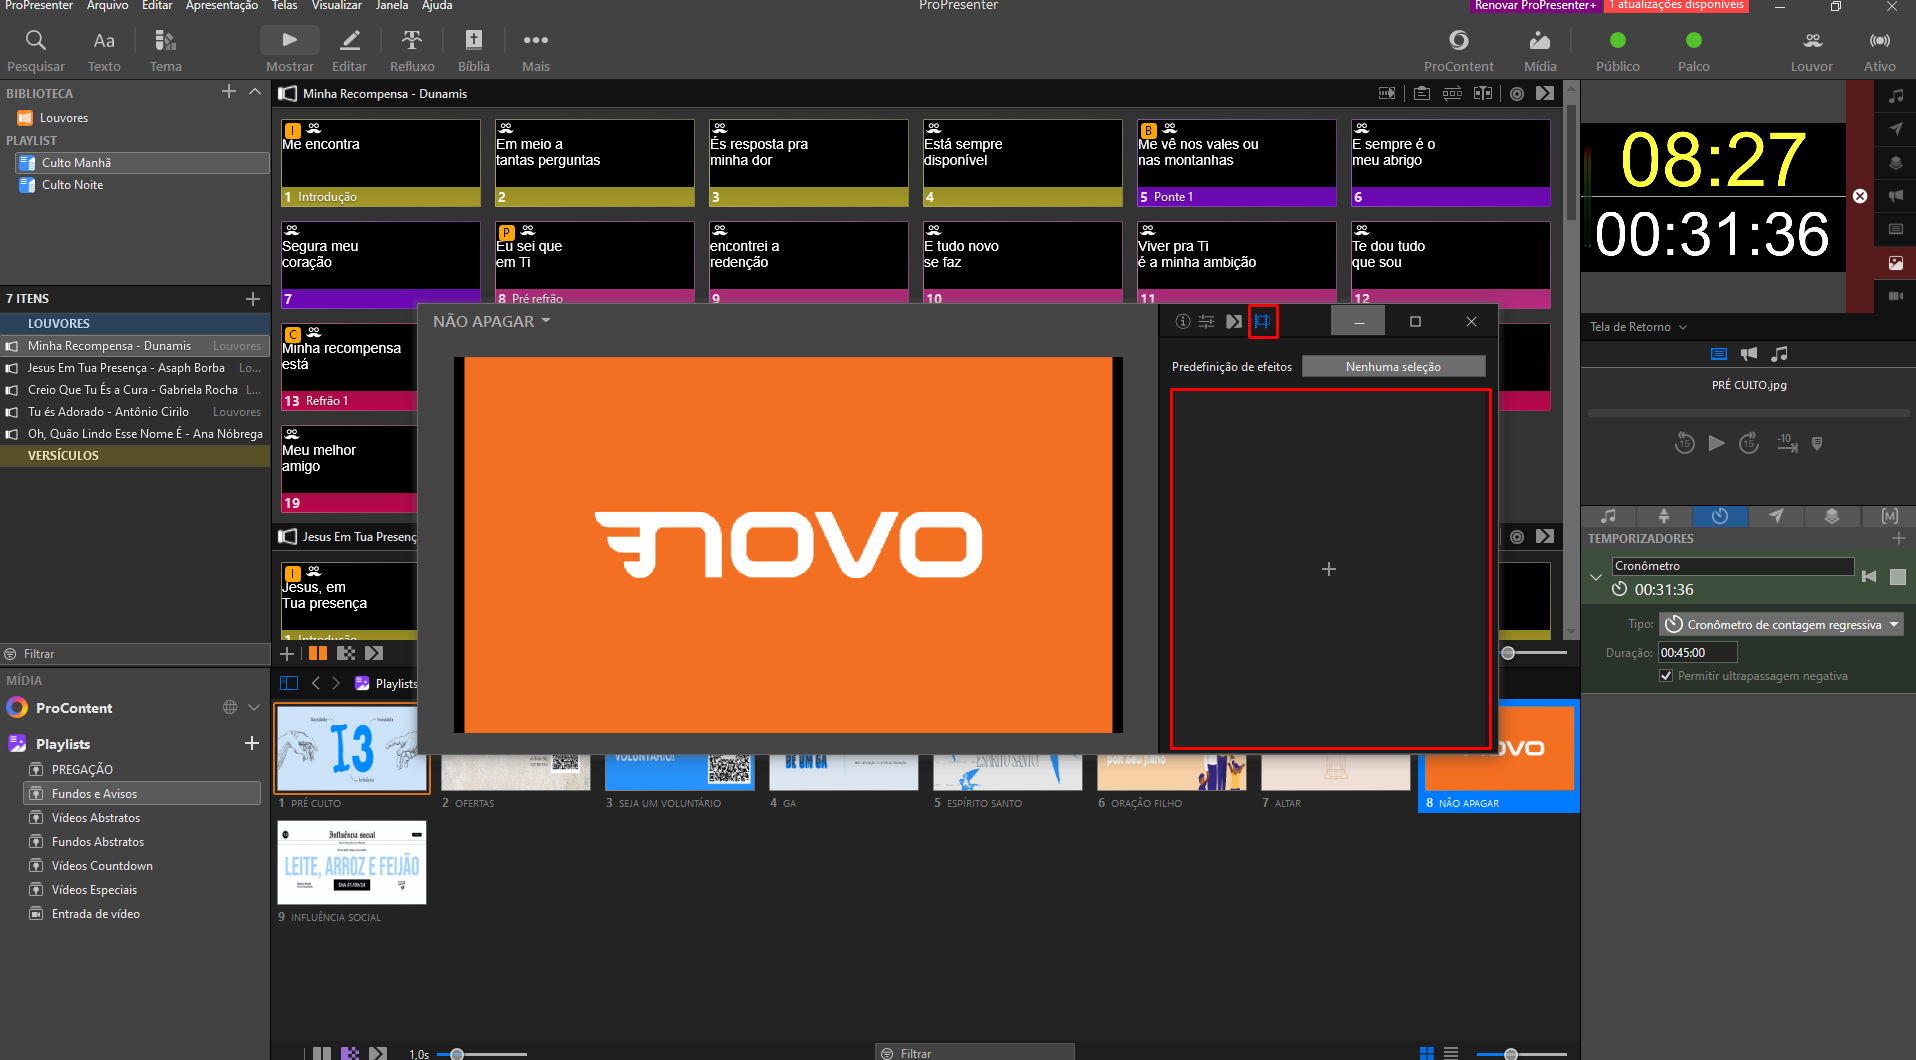Open the info tab icon in inspector
This screenshot has height=1060, width=1916.
point(1182,322)
